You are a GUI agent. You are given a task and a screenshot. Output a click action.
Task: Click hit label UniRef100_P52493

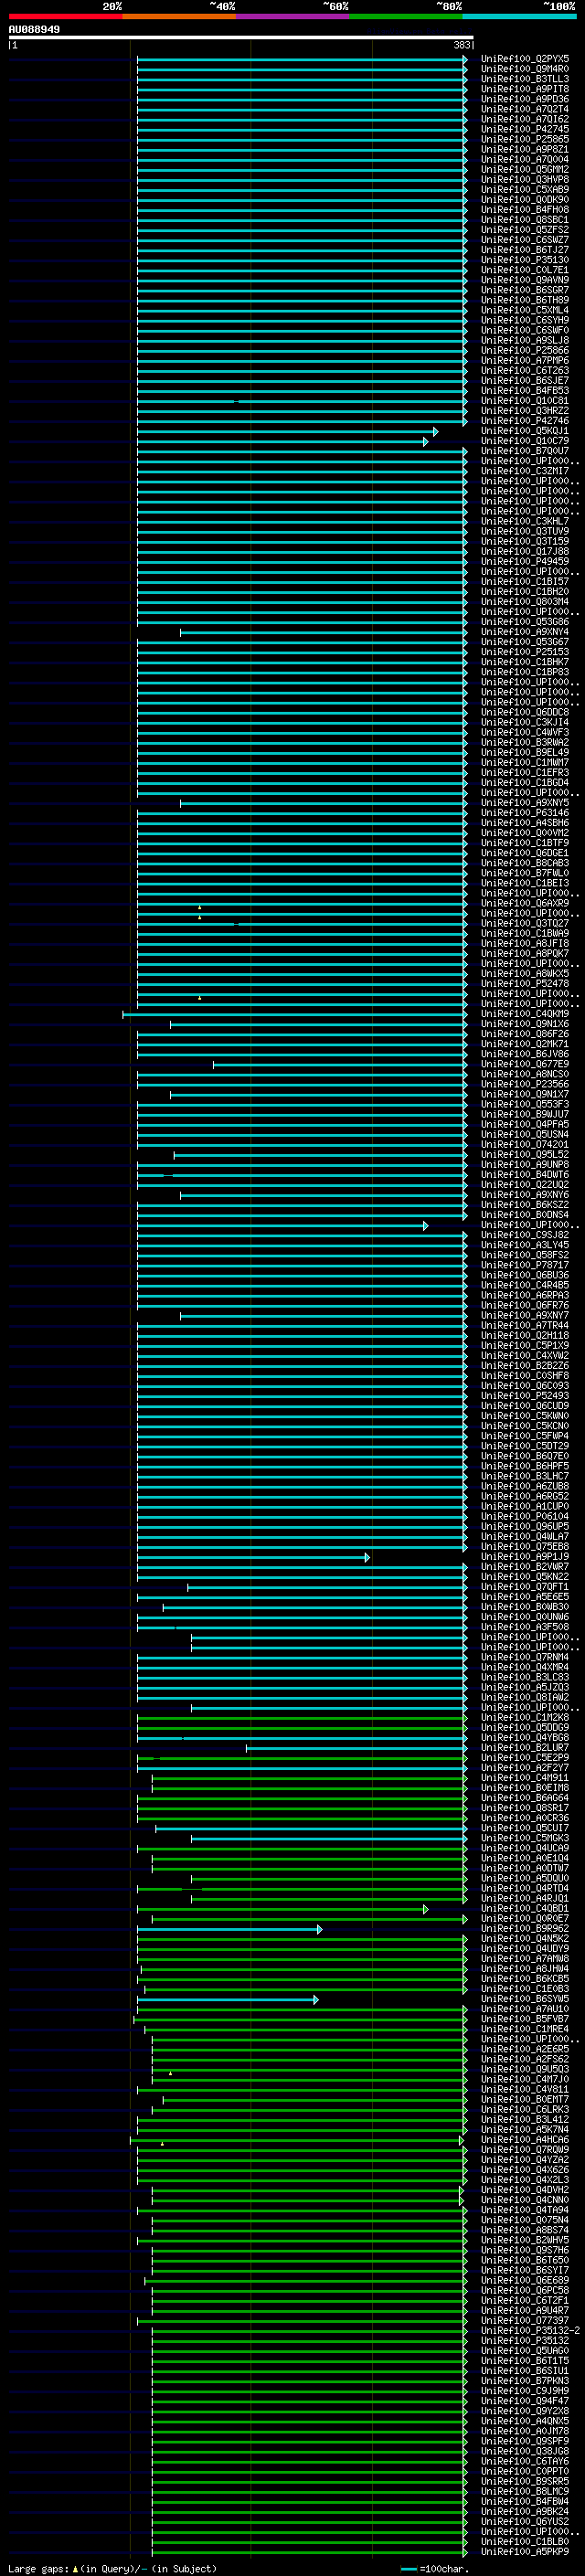tap(525, 1396)
